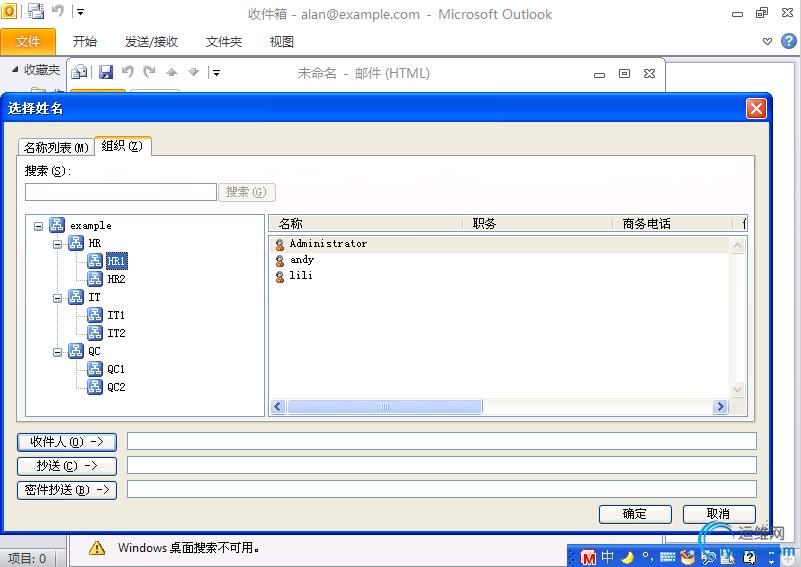Select the IT1 tree item
Image resolution: width=801 pixels, height=567 pixels.
pos(116,315)
